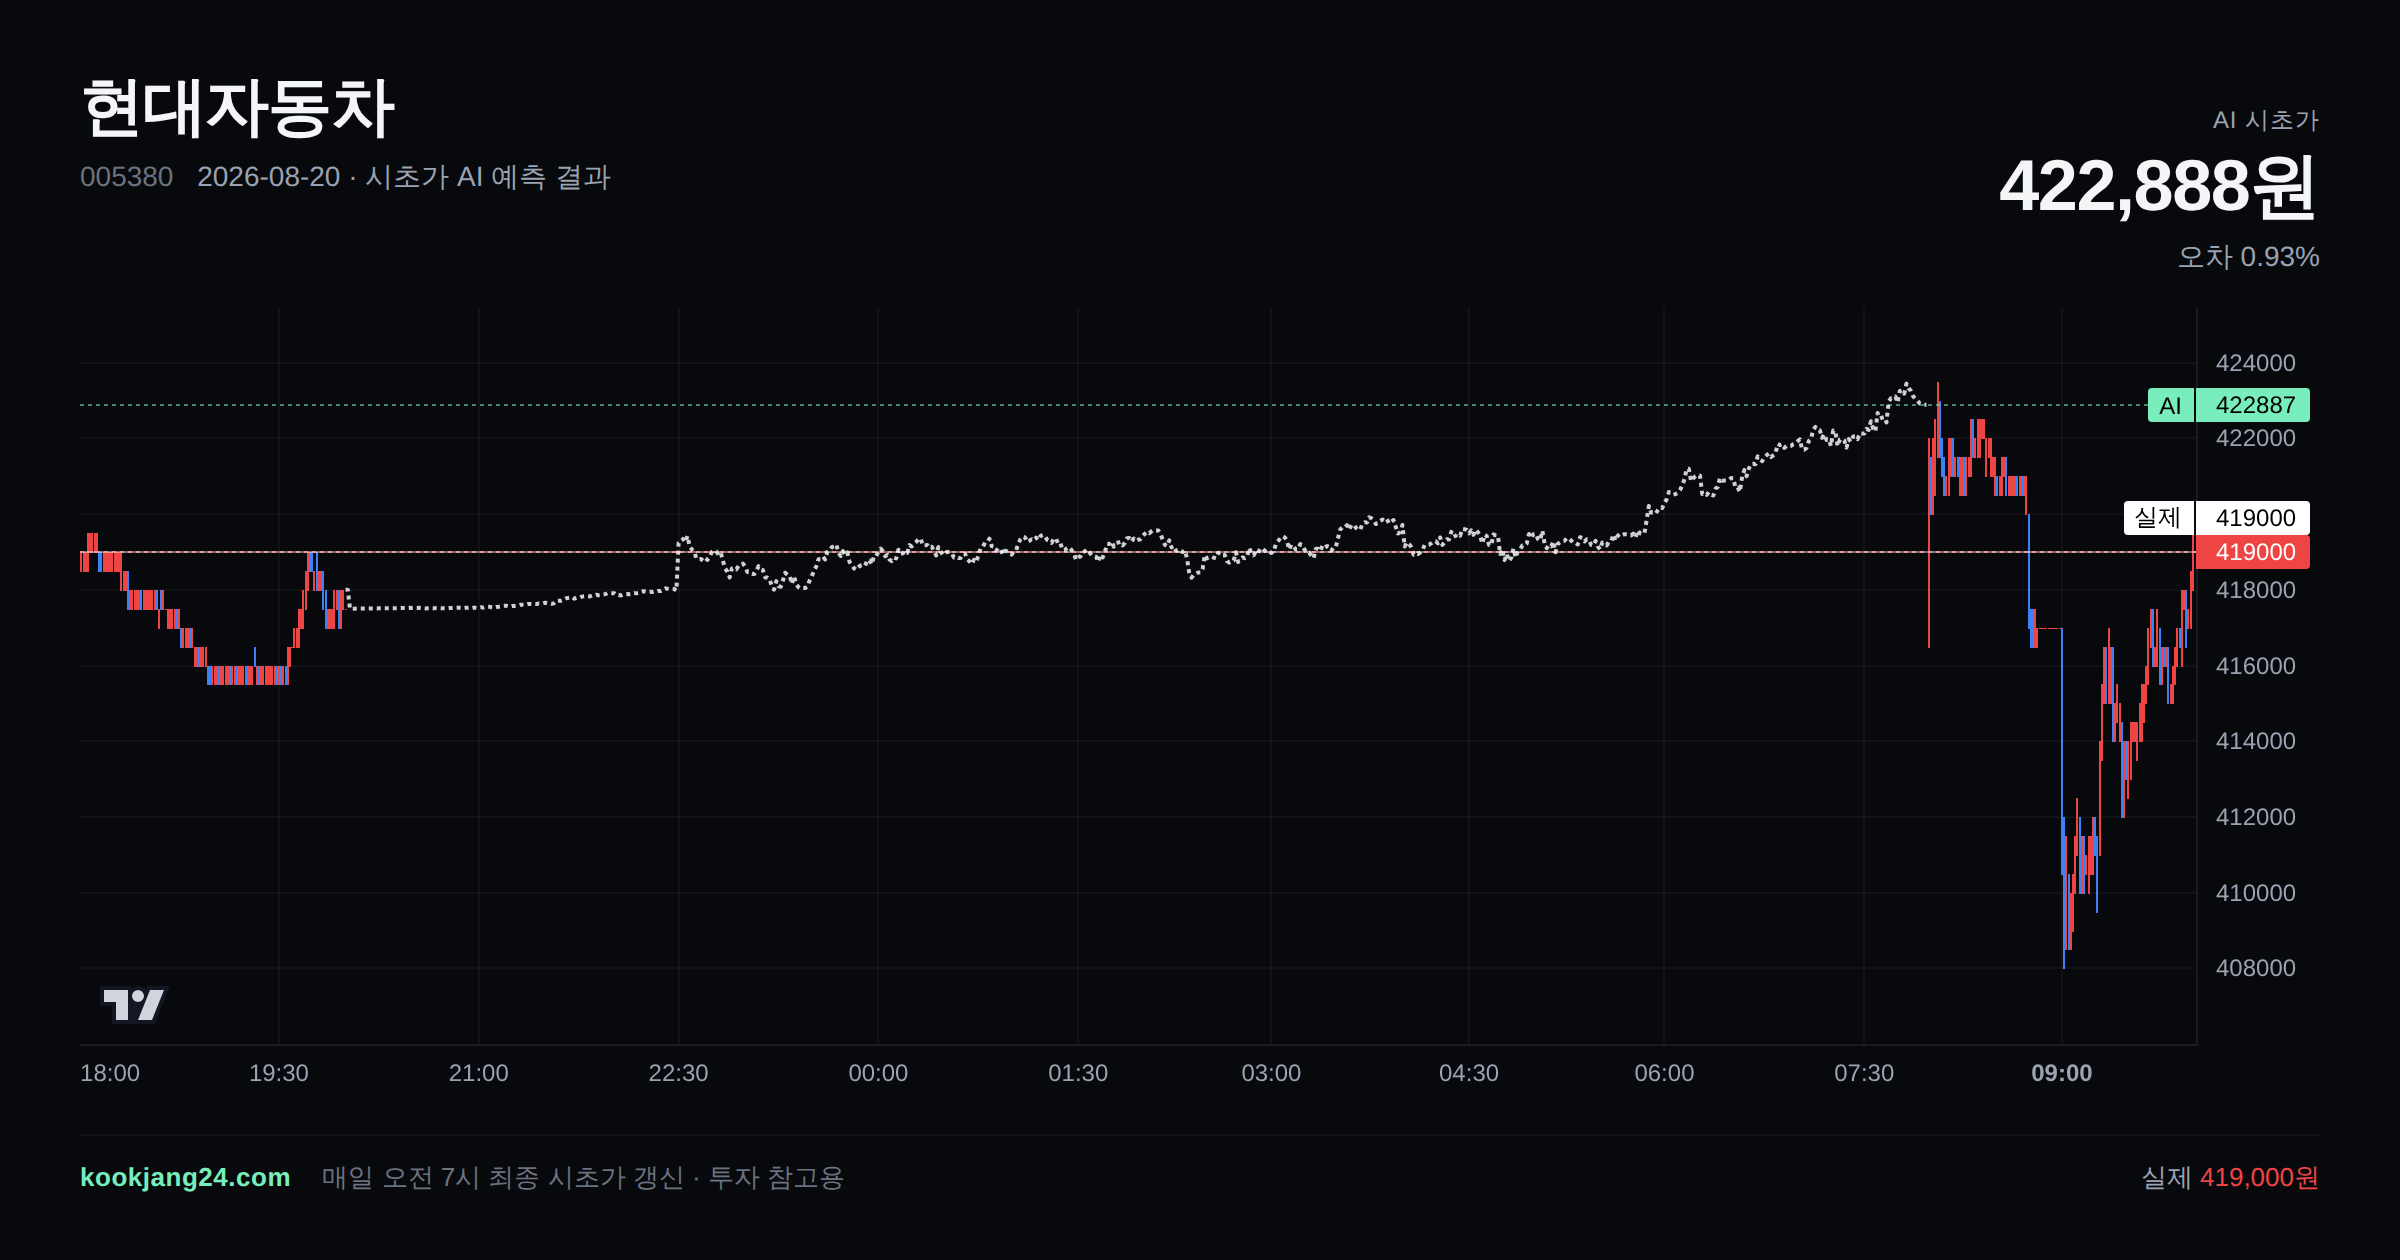Click the date text 2026-08-20 시초가 AI 예측 결과
The width and height of the screenshot is (2400, 1260).
[404, 177]
